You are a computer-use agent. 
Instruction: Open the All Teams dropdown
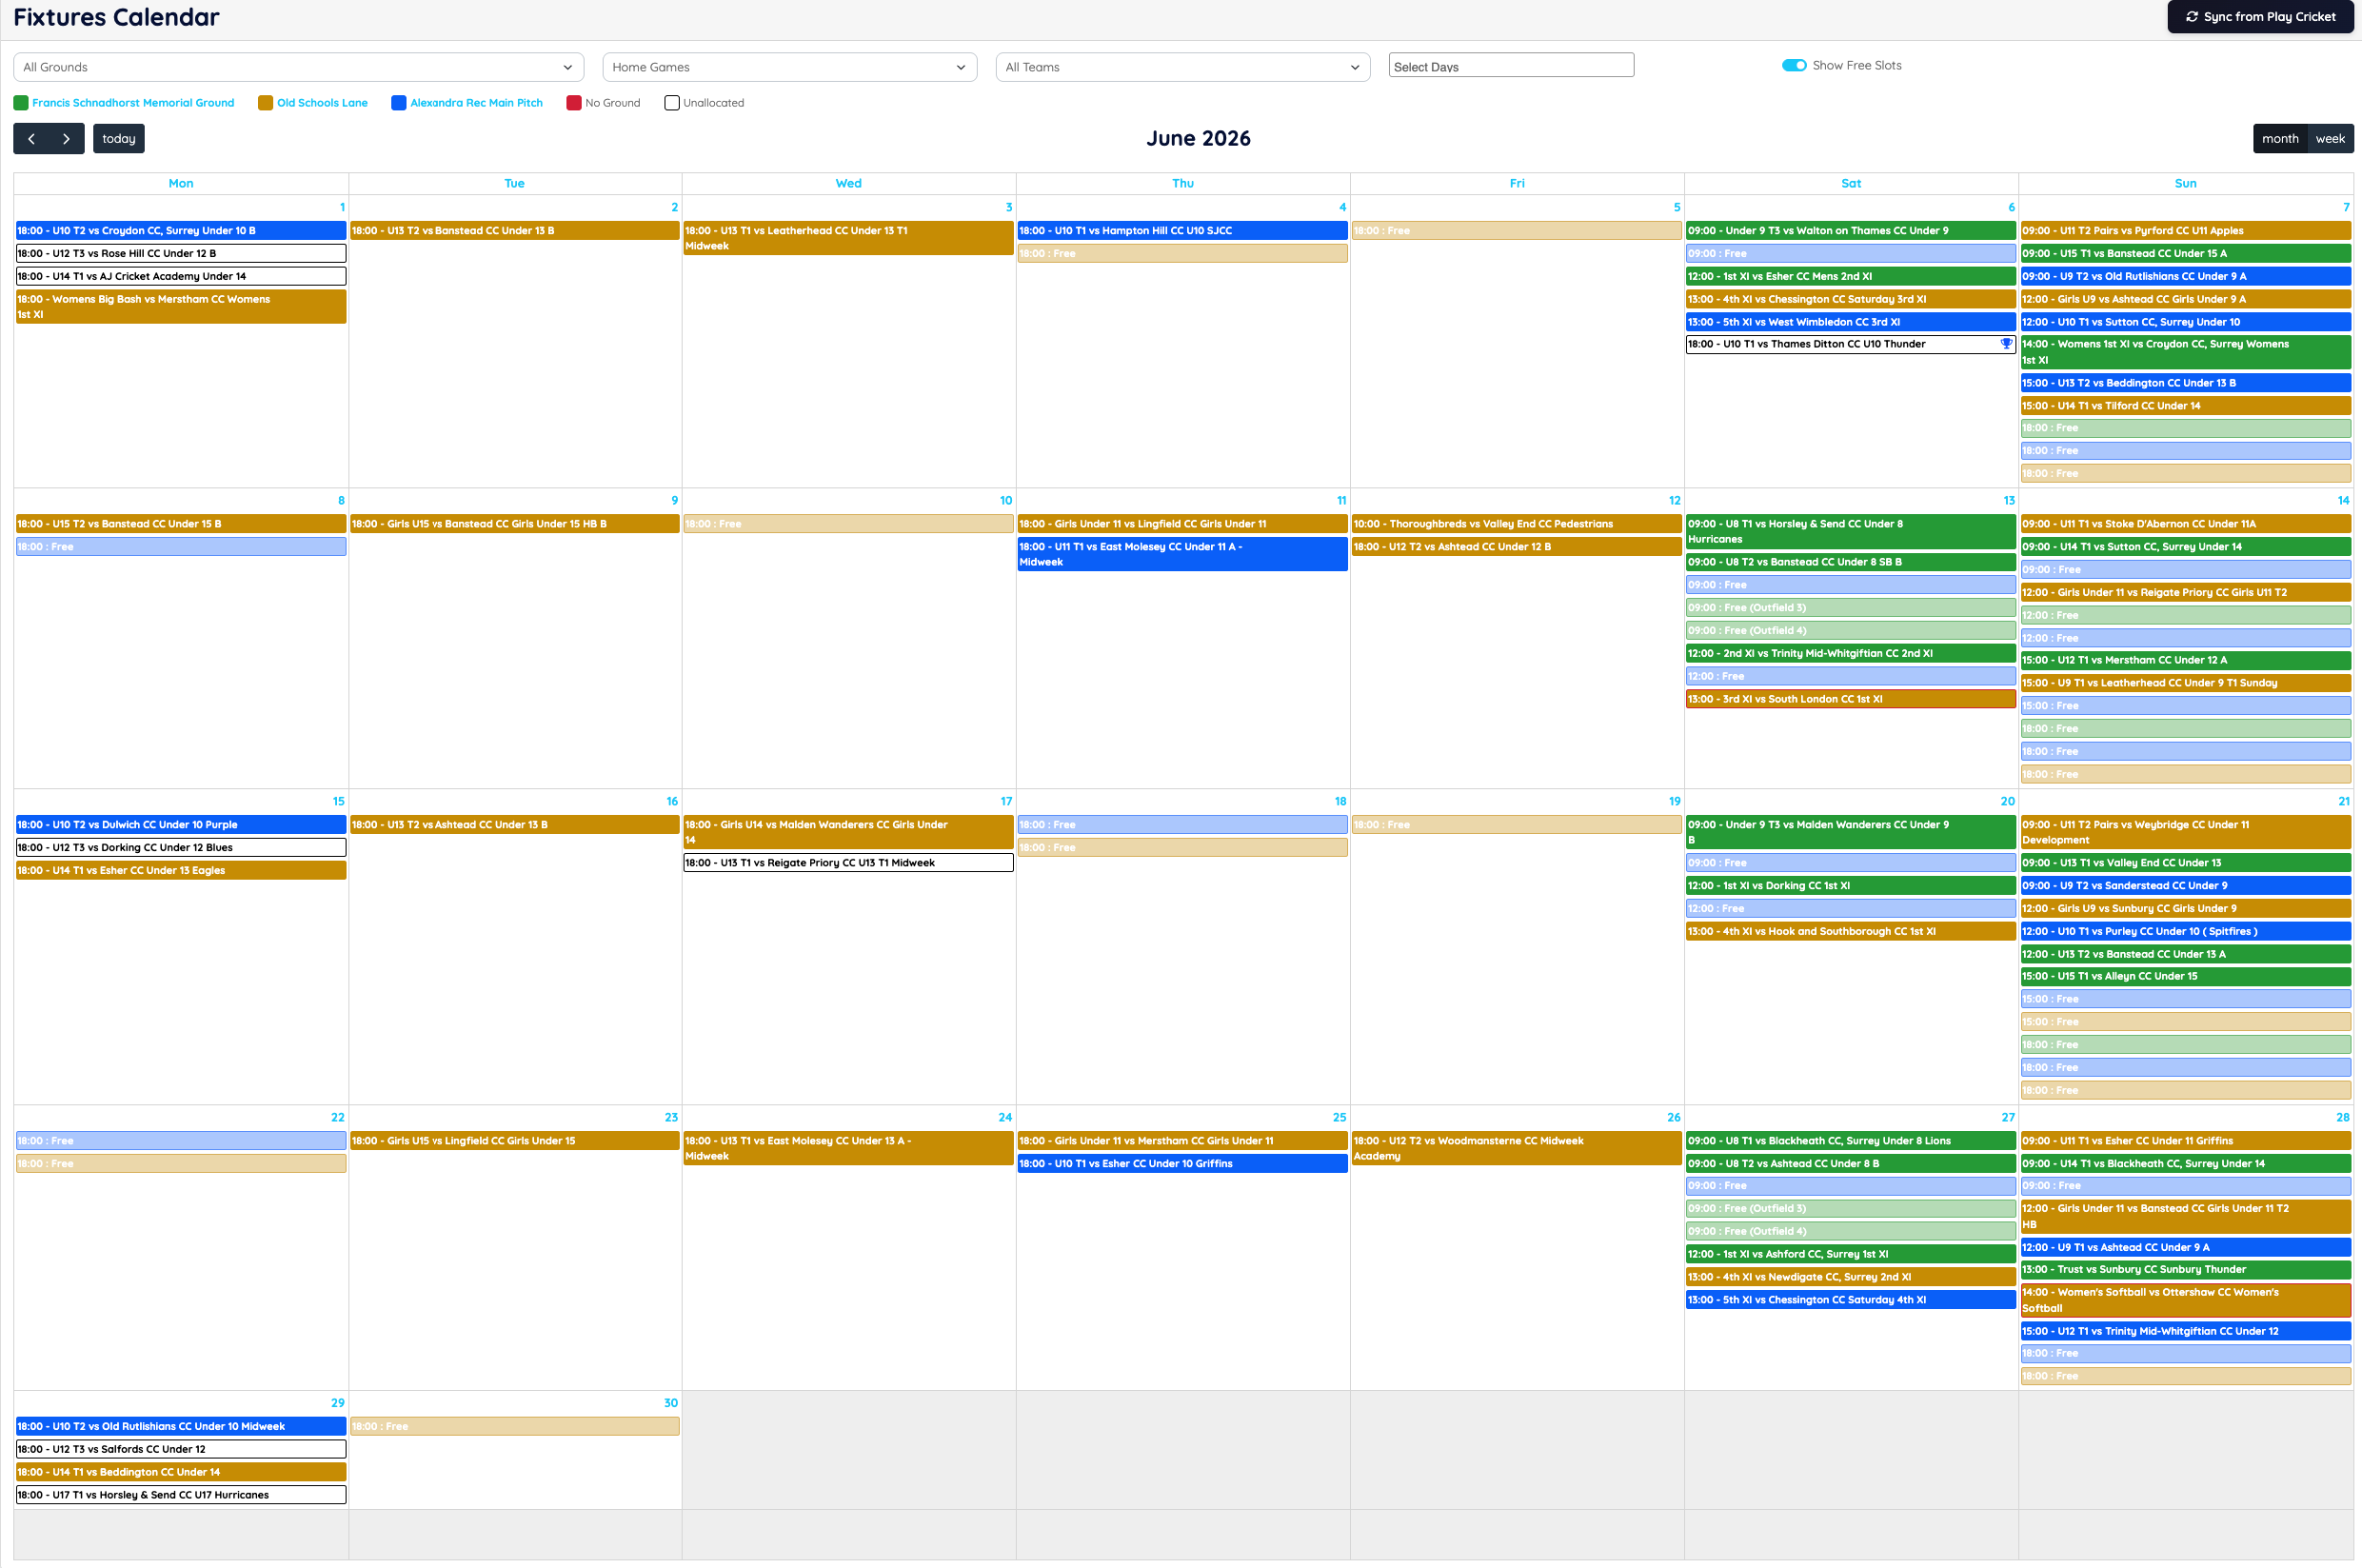pyautogui.click(x=1183, y=67)
